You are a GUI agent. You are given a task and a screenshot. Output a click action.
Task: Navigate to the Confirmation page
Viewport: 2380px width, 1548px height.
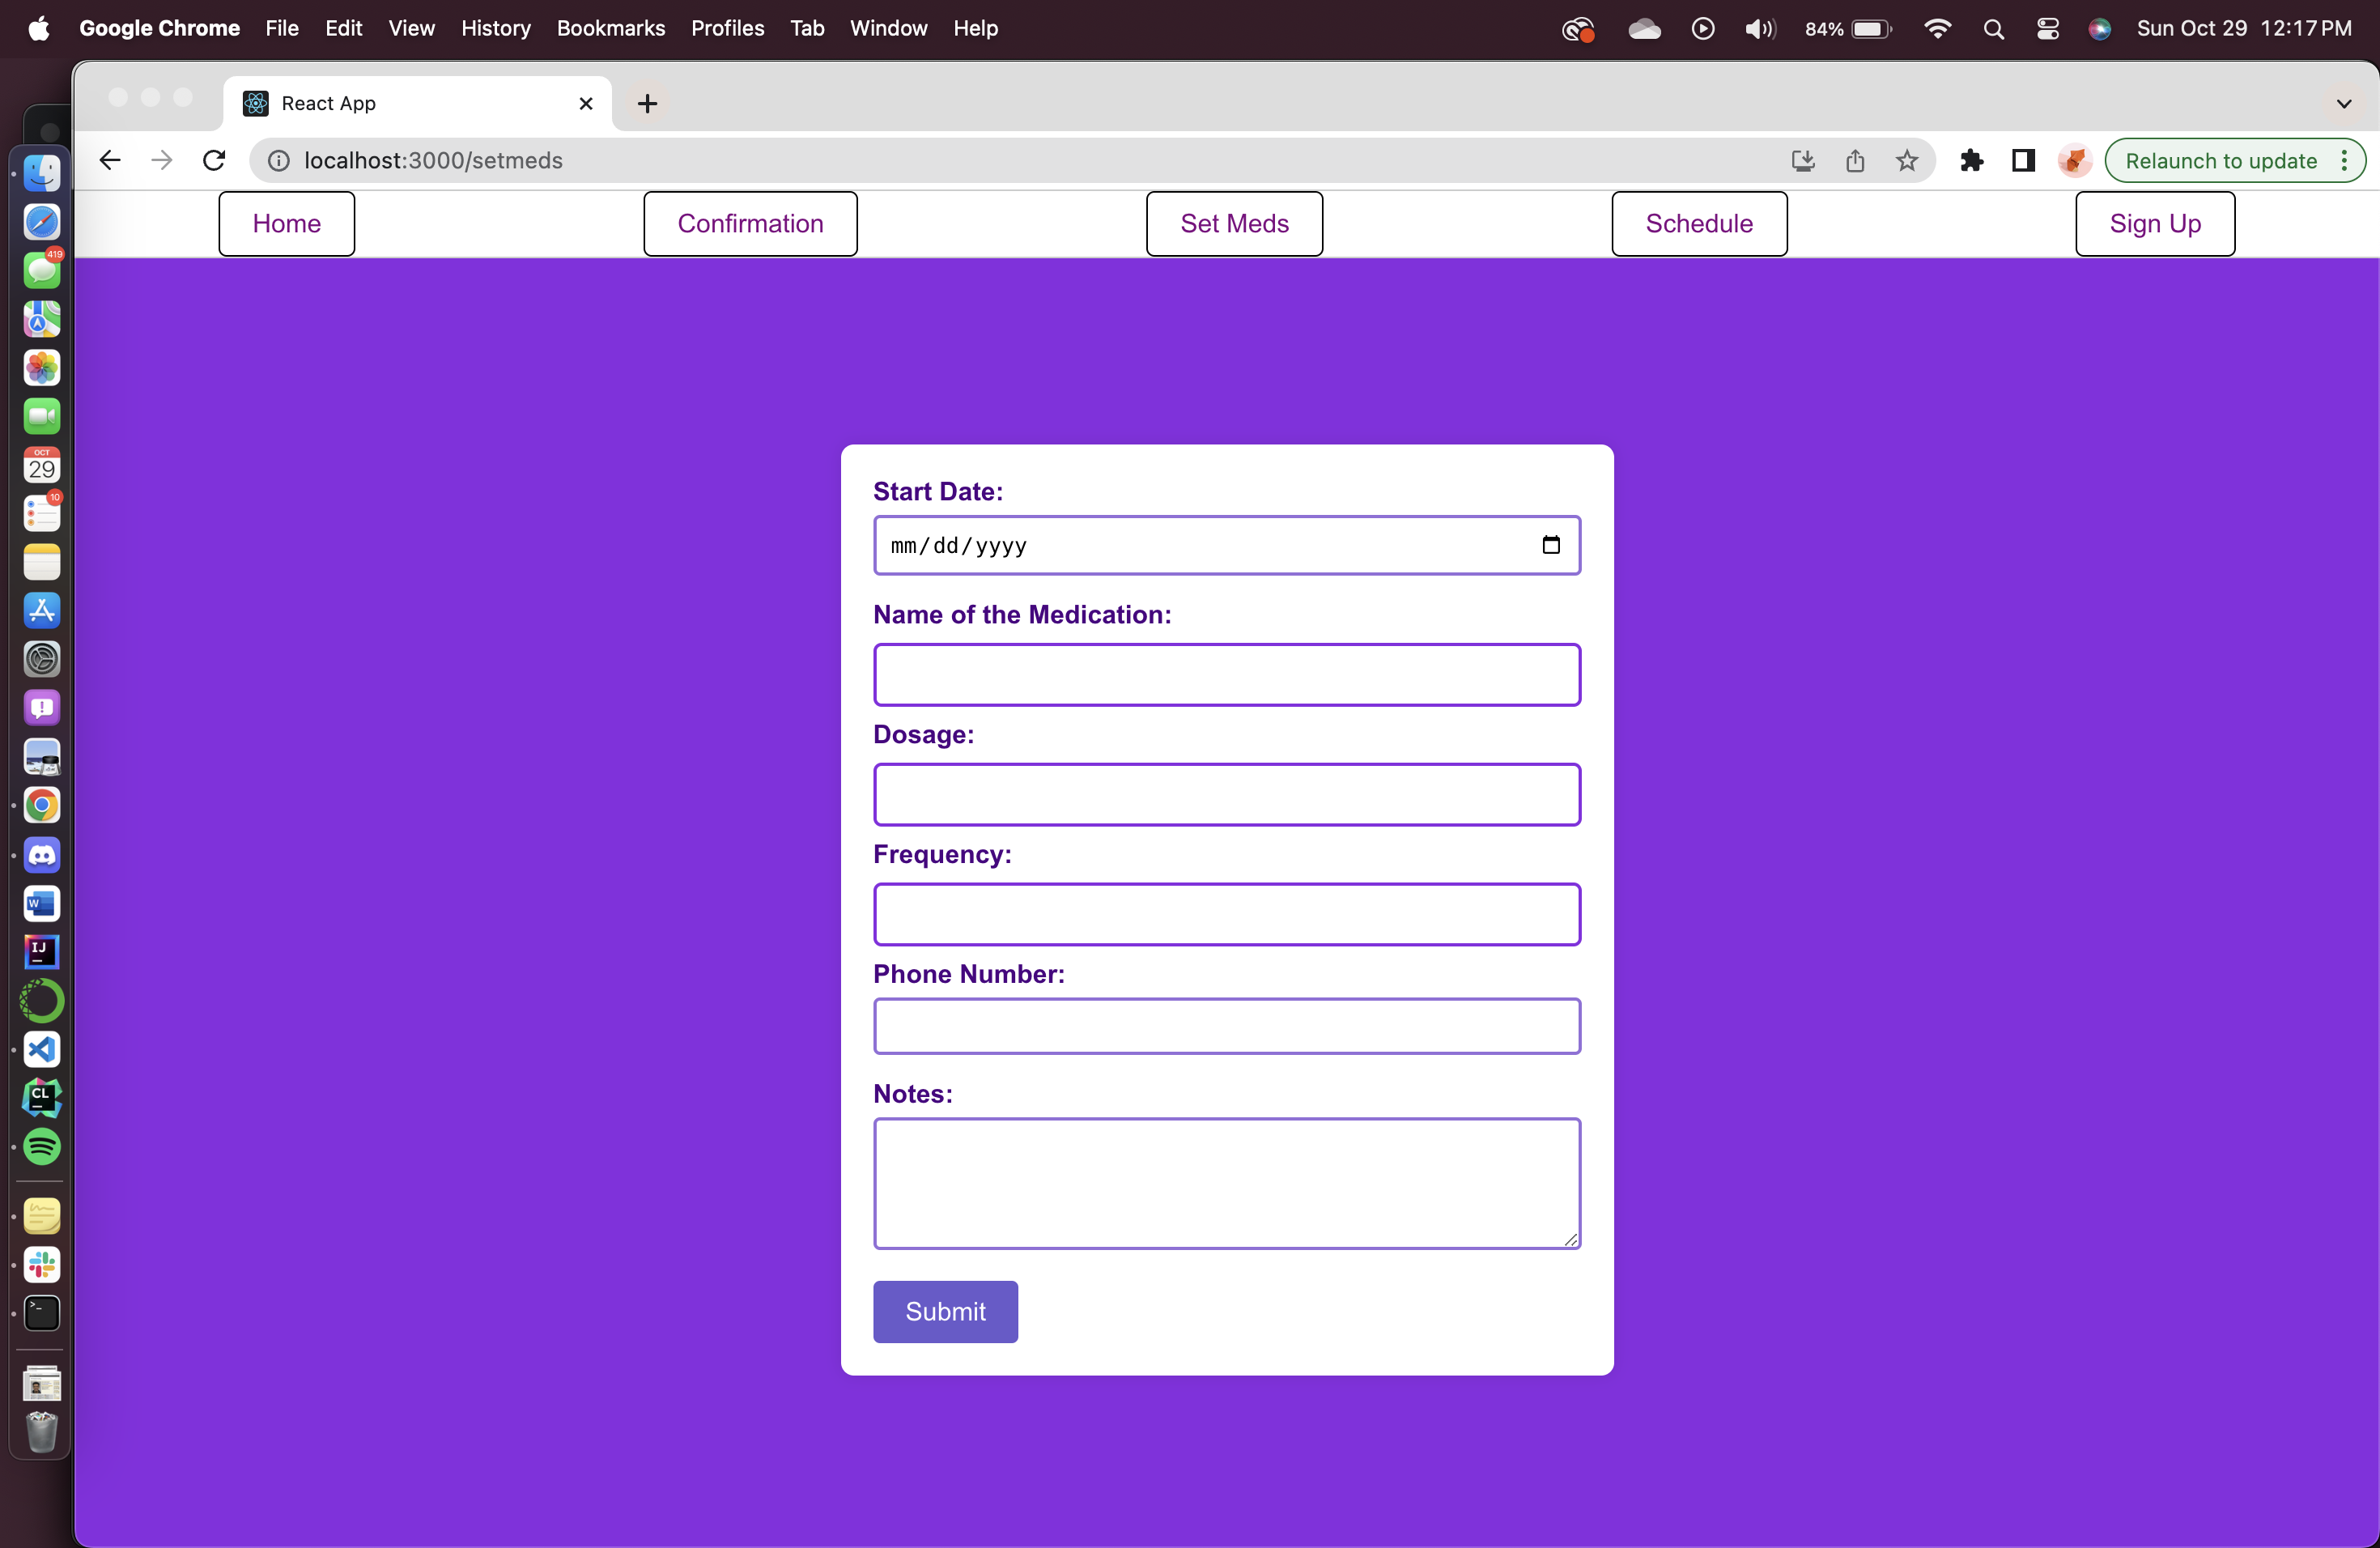pos(750,223)
